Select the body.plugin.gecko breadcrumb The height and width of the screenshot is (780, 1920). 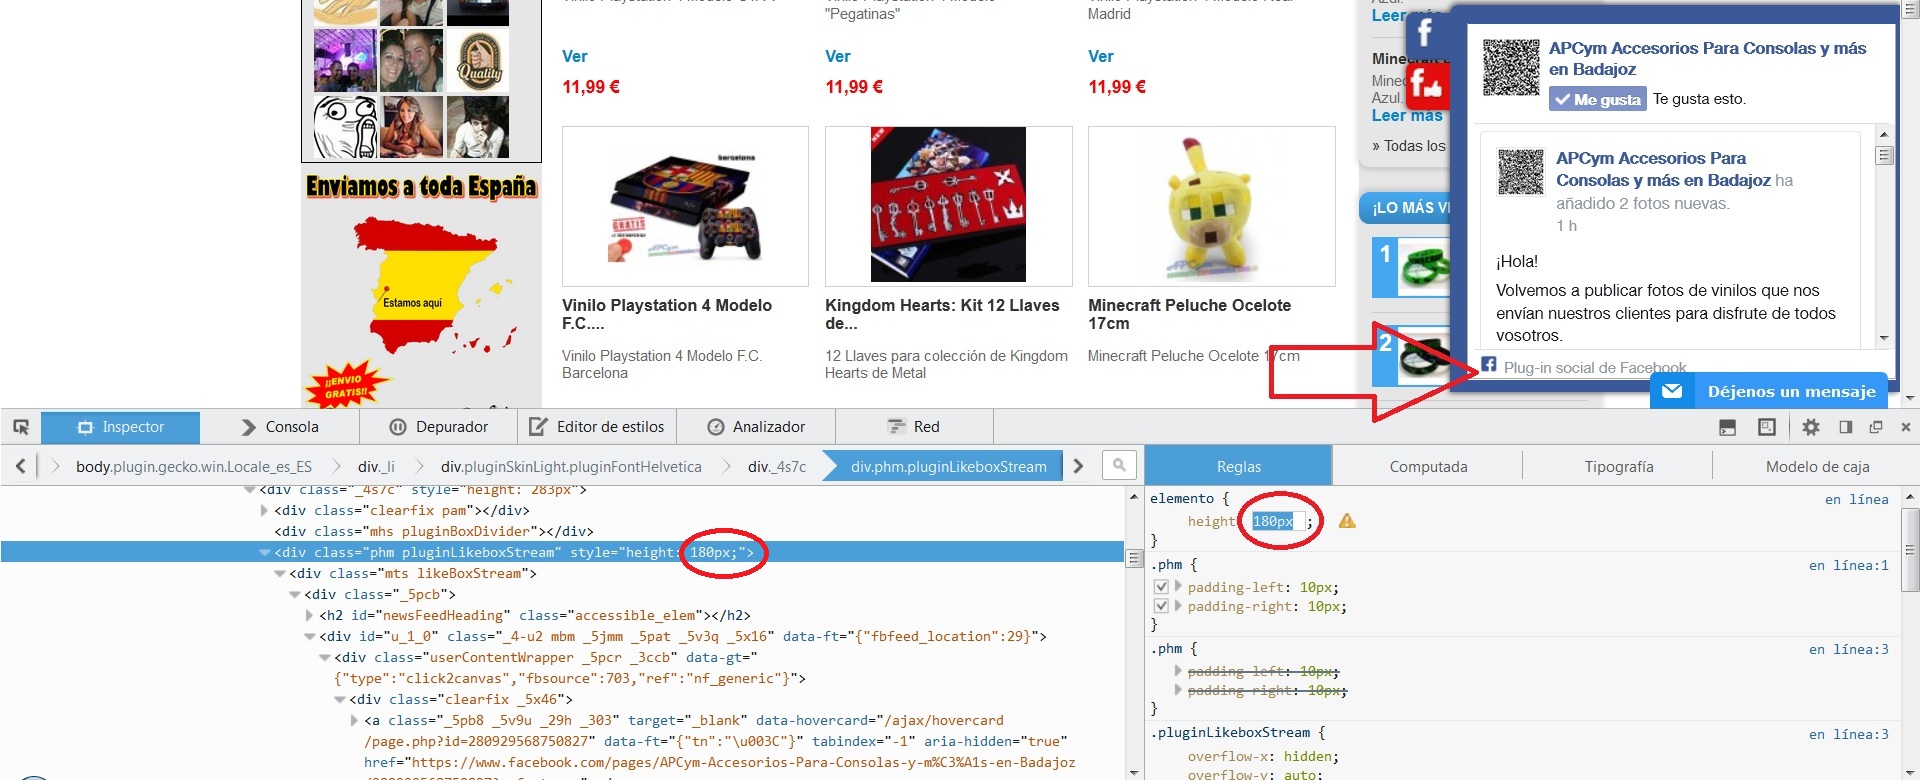click(x=194, y=466)
